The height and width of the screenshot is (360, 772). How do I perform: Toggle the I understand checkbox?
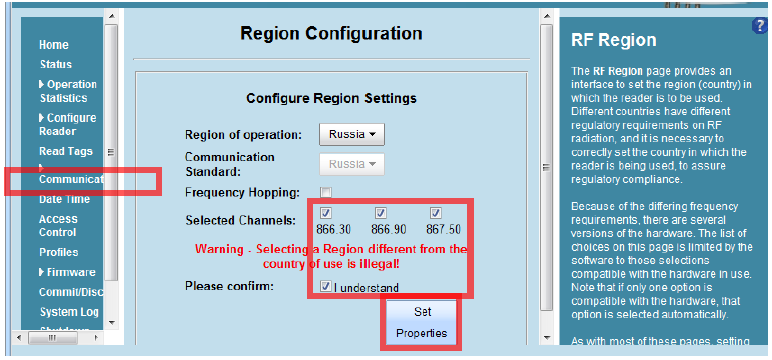(325, 287)
